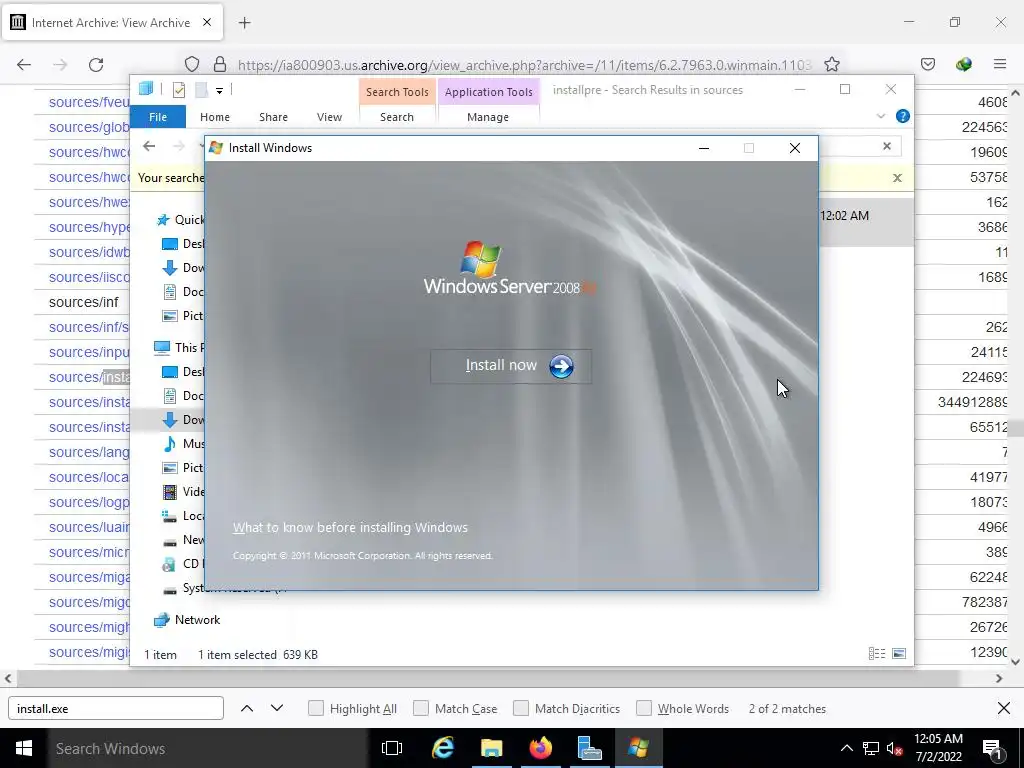Save to Pocket icon in Firefox
Image resolution: width=1024 pixels, height=768 pixels.
(x=928, y=64)
